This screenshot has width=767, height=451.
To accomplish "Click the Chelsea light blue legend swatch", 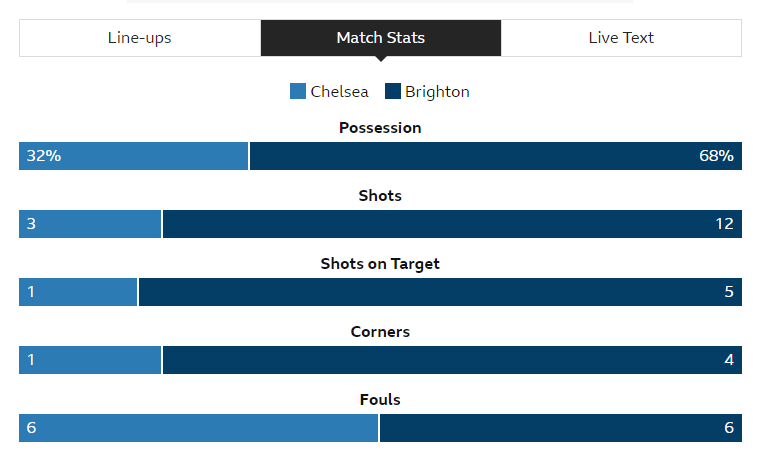I will point(298,91).
